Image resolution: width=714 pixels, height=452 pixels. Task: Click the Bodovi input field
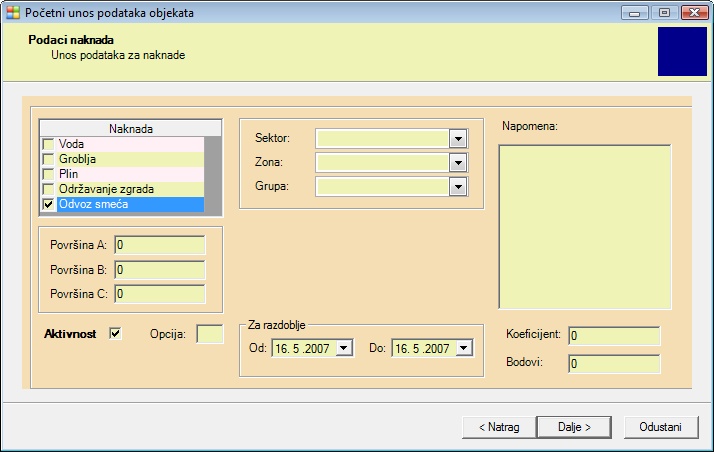click(x=614, y=364)
